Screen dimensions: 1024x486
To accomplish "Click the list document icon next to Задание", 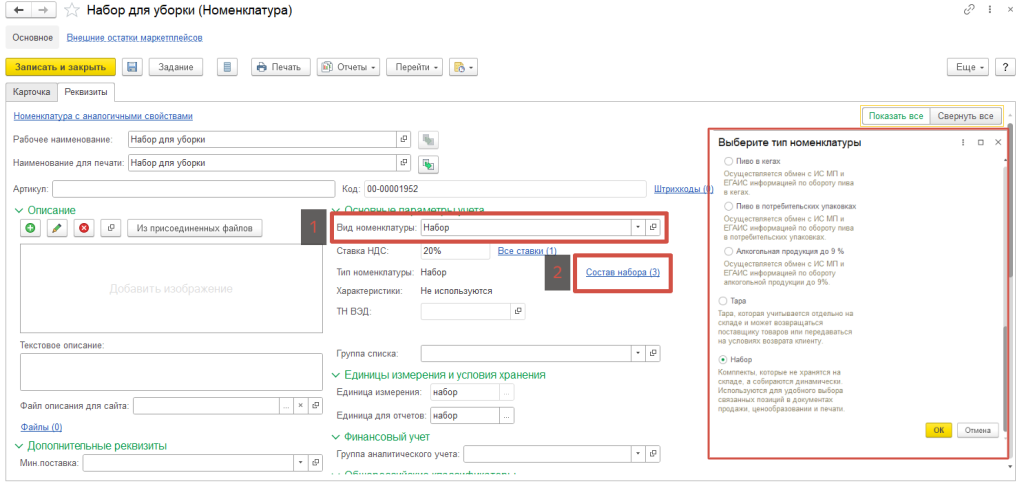I will tap(228, 67).
